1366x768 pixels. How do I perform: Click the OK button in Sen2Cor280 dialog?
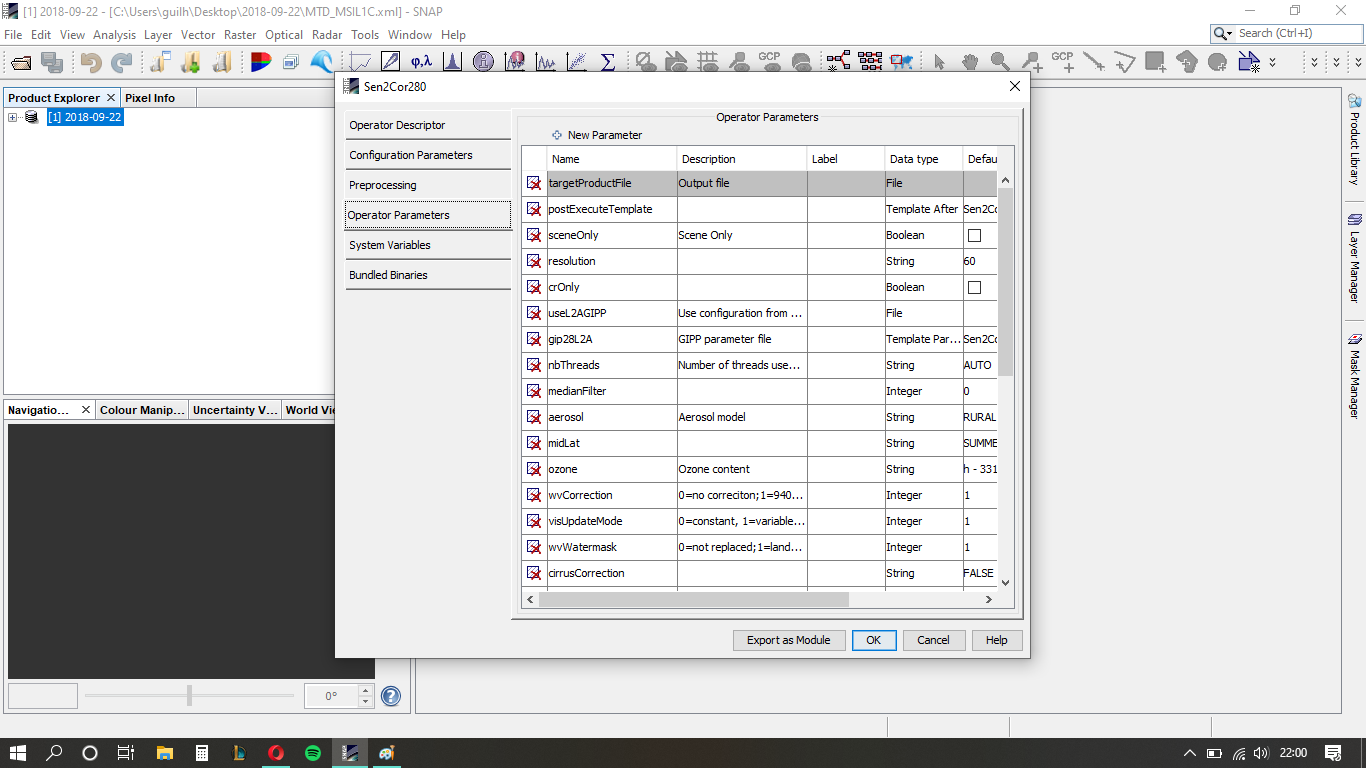874,640
